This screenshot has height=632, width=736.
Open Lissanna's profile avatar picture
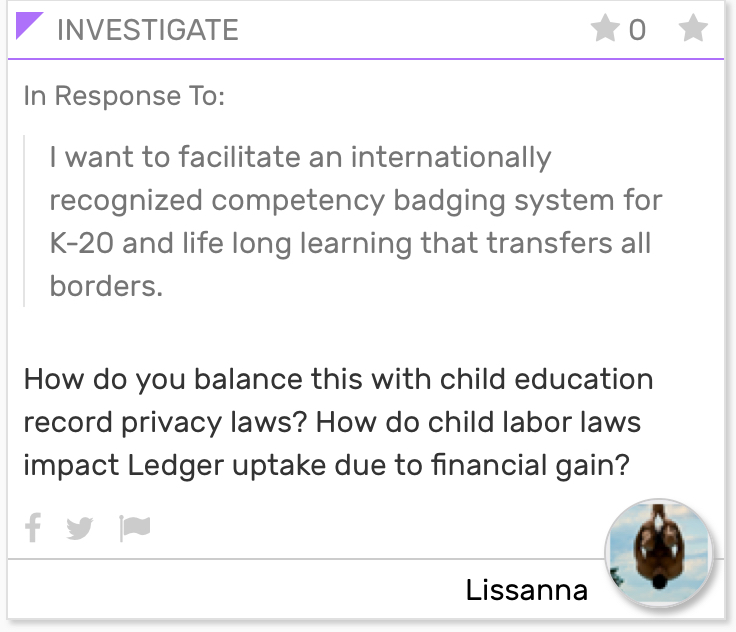coord(659,553)
